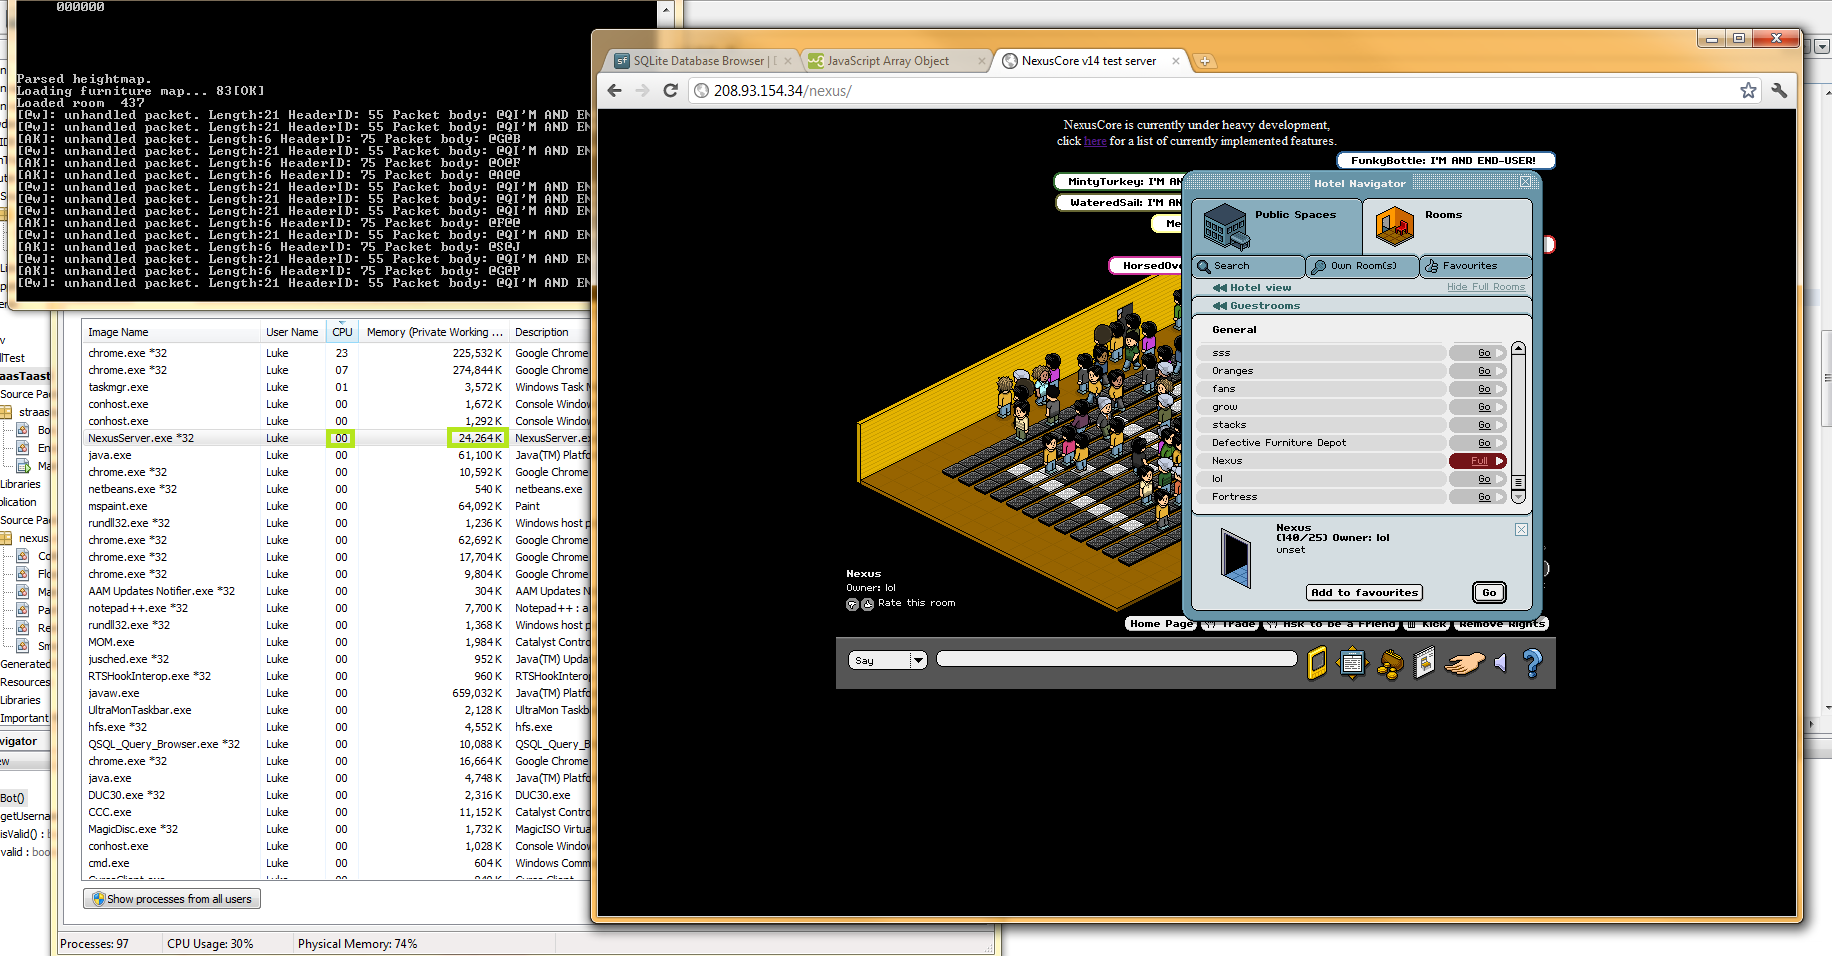Go forward in Chrome browser

(x=642, y=90)
